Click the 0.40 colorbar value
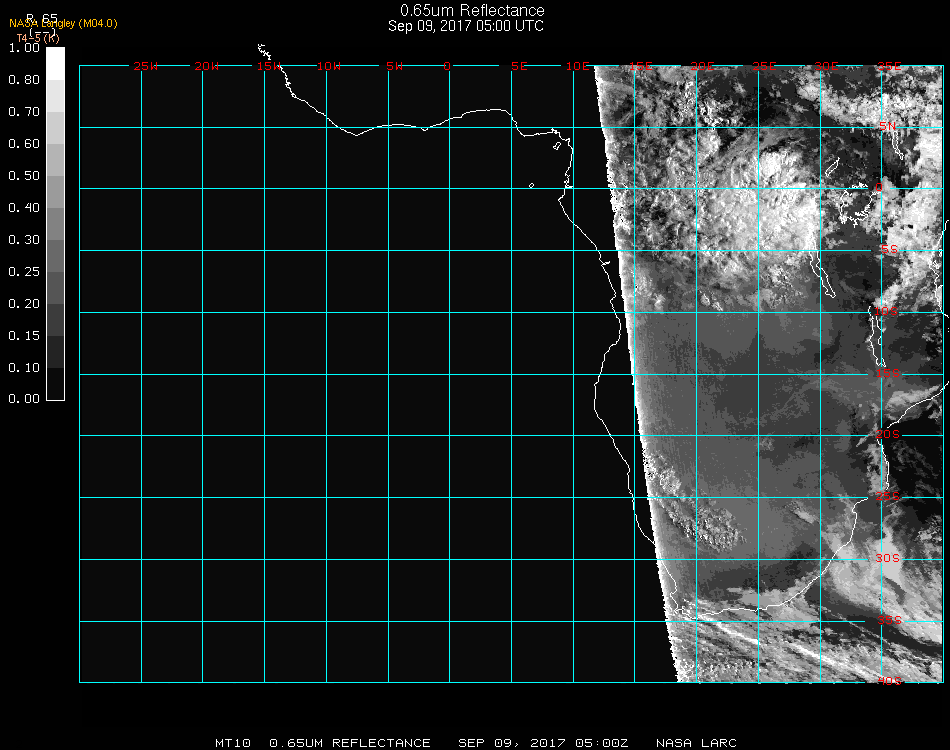Screen dimensions: 950x750 coord(24,208)
